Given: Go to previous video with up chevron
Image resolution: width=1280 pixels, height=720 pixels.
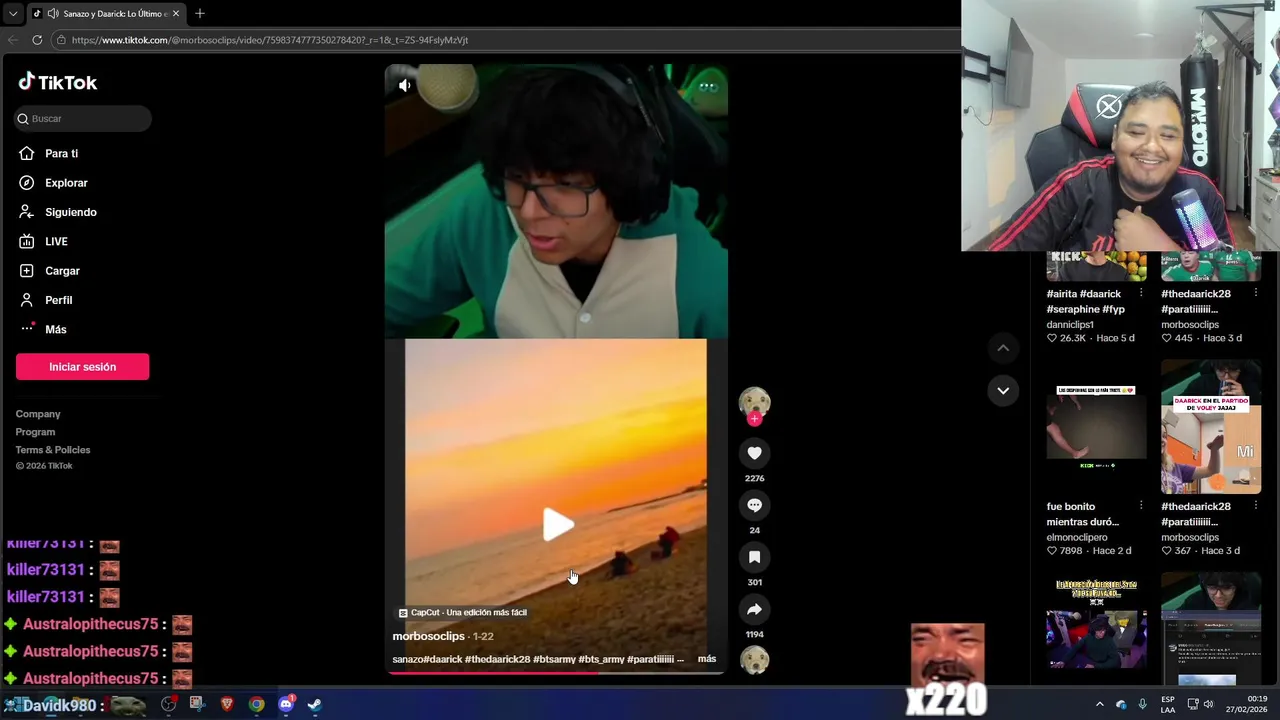Looking at the screenshot, I should (x=1003, y=347).
